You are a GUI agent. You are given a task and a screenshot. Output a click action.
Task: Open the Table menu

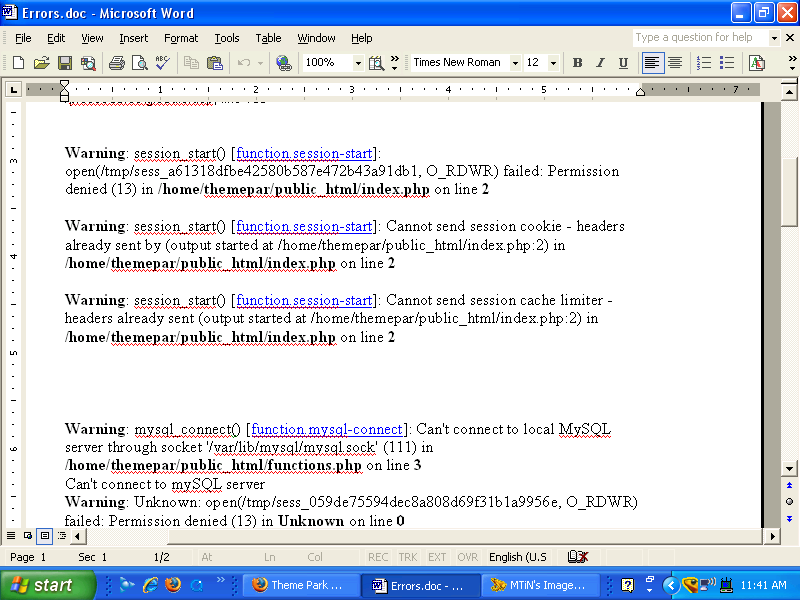pyautogui.click(x=268, y=38)
